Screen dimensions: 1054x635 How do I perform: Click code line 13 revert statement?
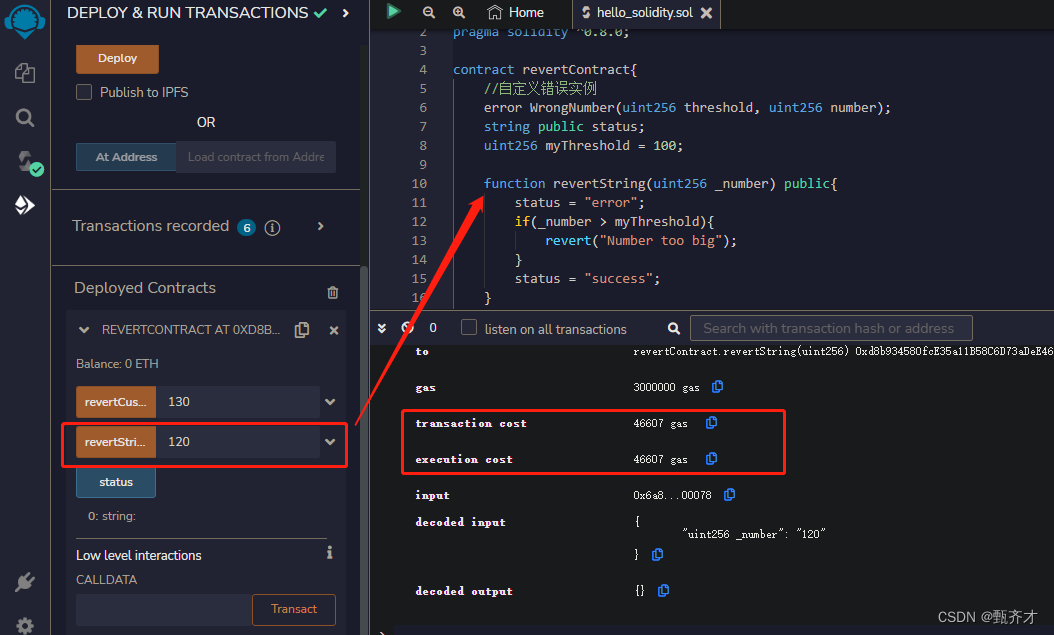coord(641,241)
